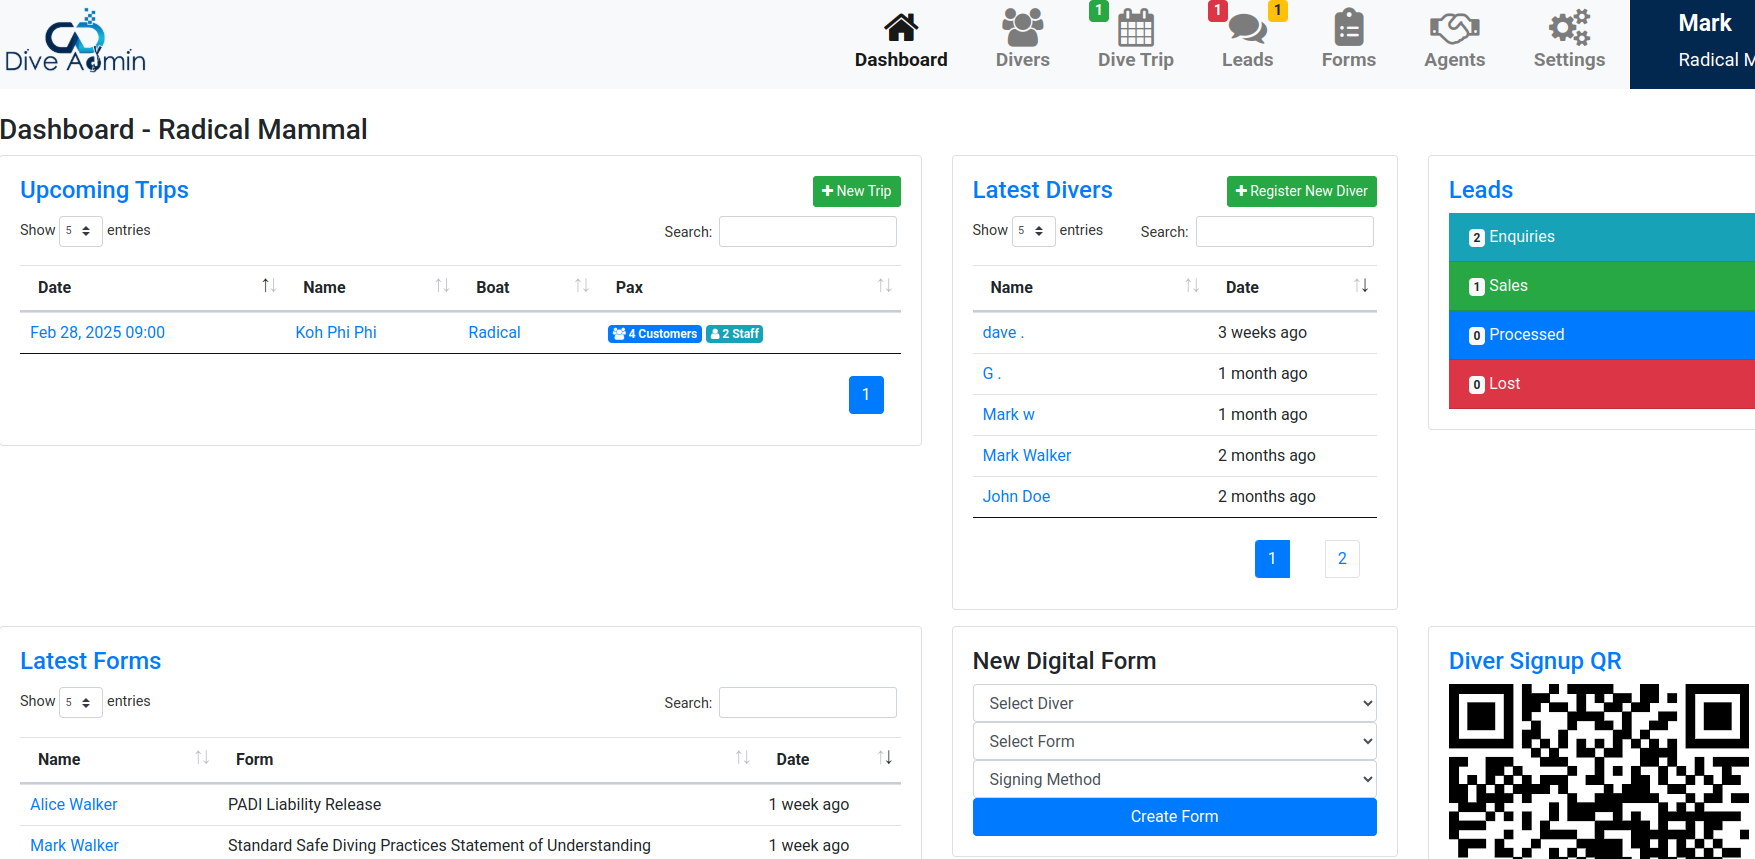Image resolution: width=1755 pixels, height=859 pixels.
Task: Sort Upcoming Trips by Date column
Action: (x=150, y=287)
